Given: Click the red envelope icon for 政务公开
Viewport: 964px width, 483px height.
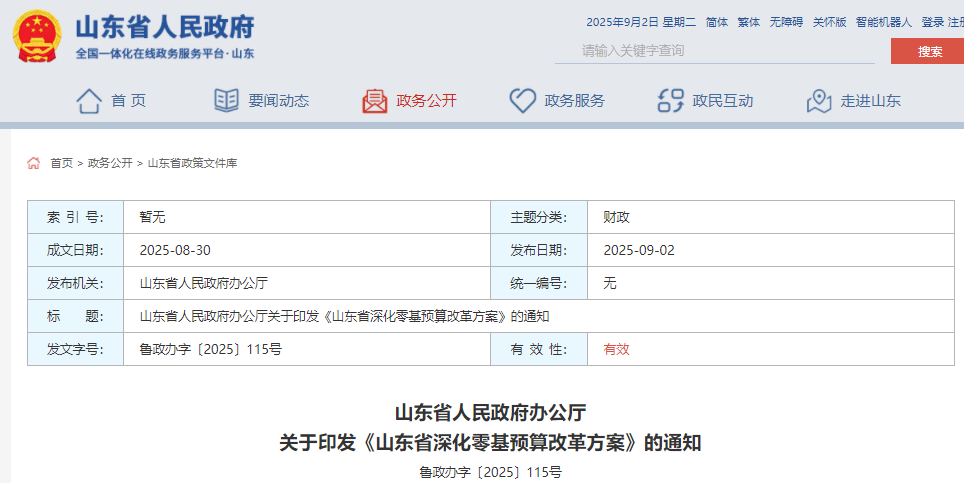Looking at the screenshot, I should (374, 100).
